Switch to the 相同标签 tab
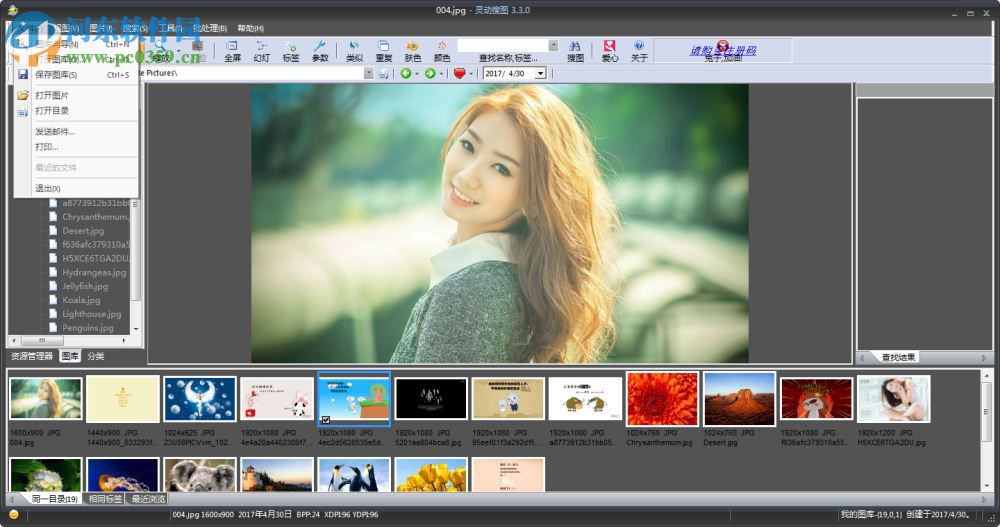This screenshot has width=1000, height=527. click(105, 499)
